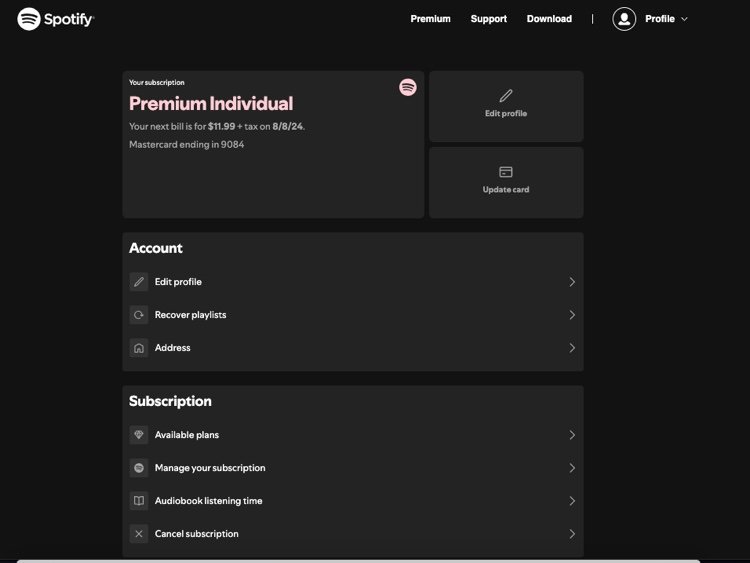Viewport: 750px width, 563px height.
Task: Click the Account section heading
Action: pos(155,248)
